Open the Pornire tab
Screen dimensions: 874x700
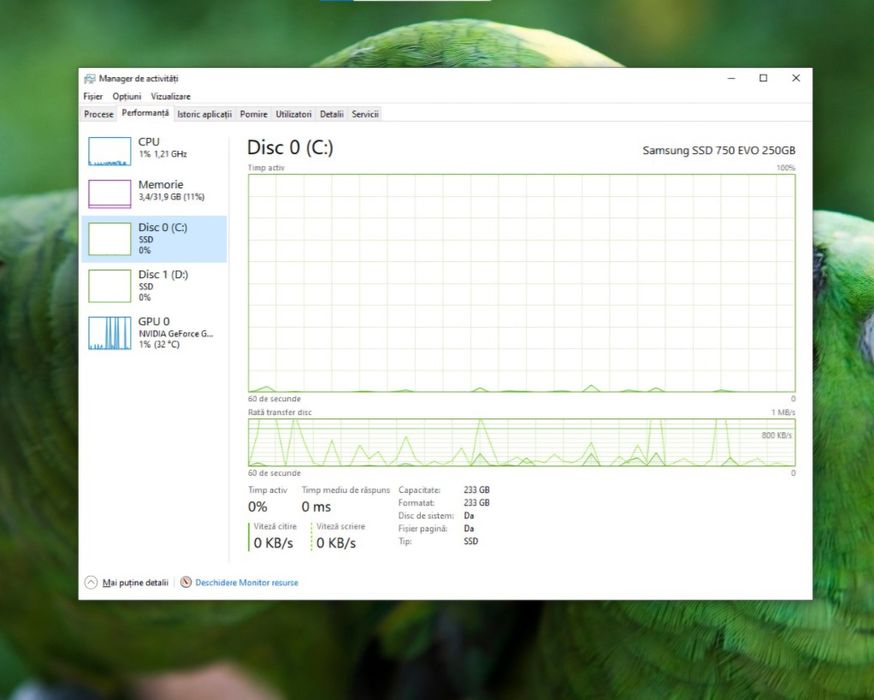pos(254,114)
